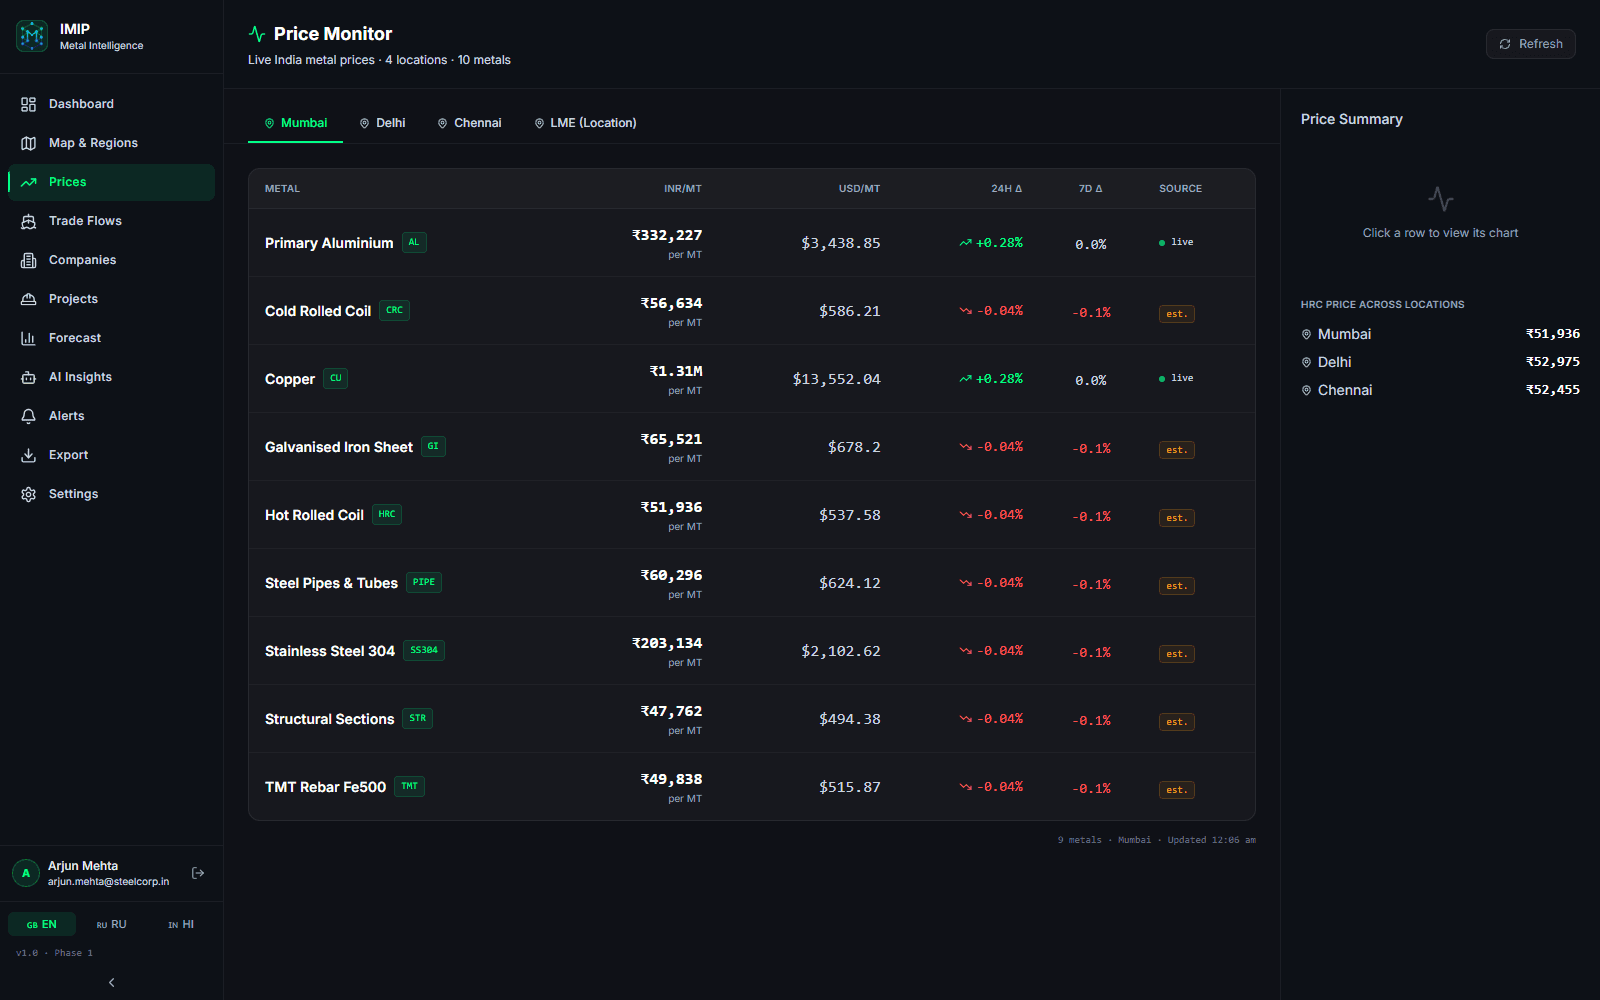
Task: Select the Copper price row
Action: [x=751, y=379]
